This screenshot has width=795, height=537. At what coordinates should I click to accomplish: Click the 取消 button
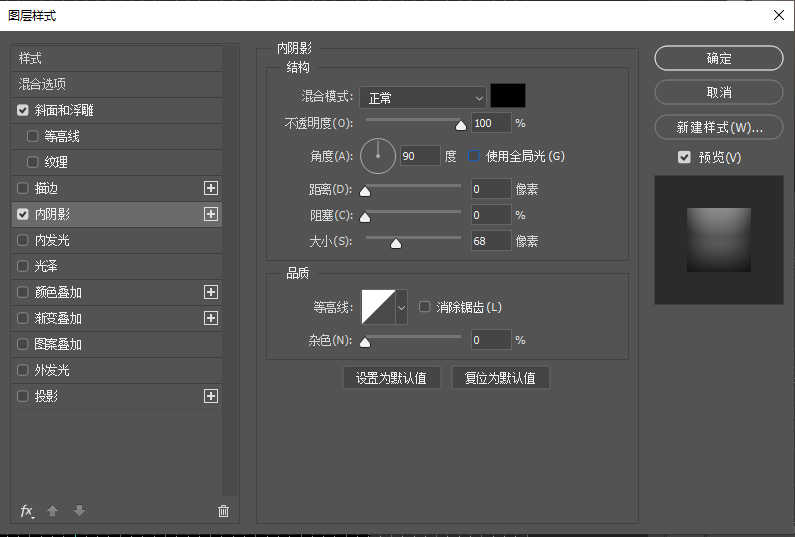(x=718, y=92)
